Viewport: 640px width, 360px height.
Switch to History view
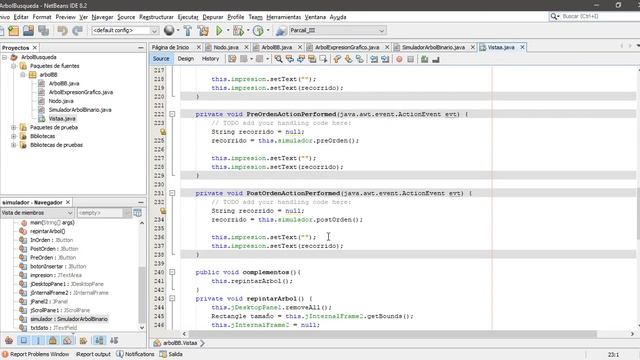[210, 59]
